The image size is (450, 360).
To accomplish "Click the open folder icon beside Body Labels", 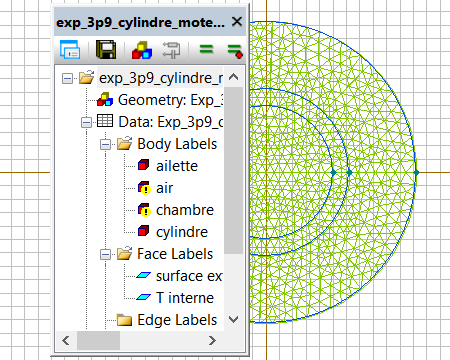I will tap(125, 143).
